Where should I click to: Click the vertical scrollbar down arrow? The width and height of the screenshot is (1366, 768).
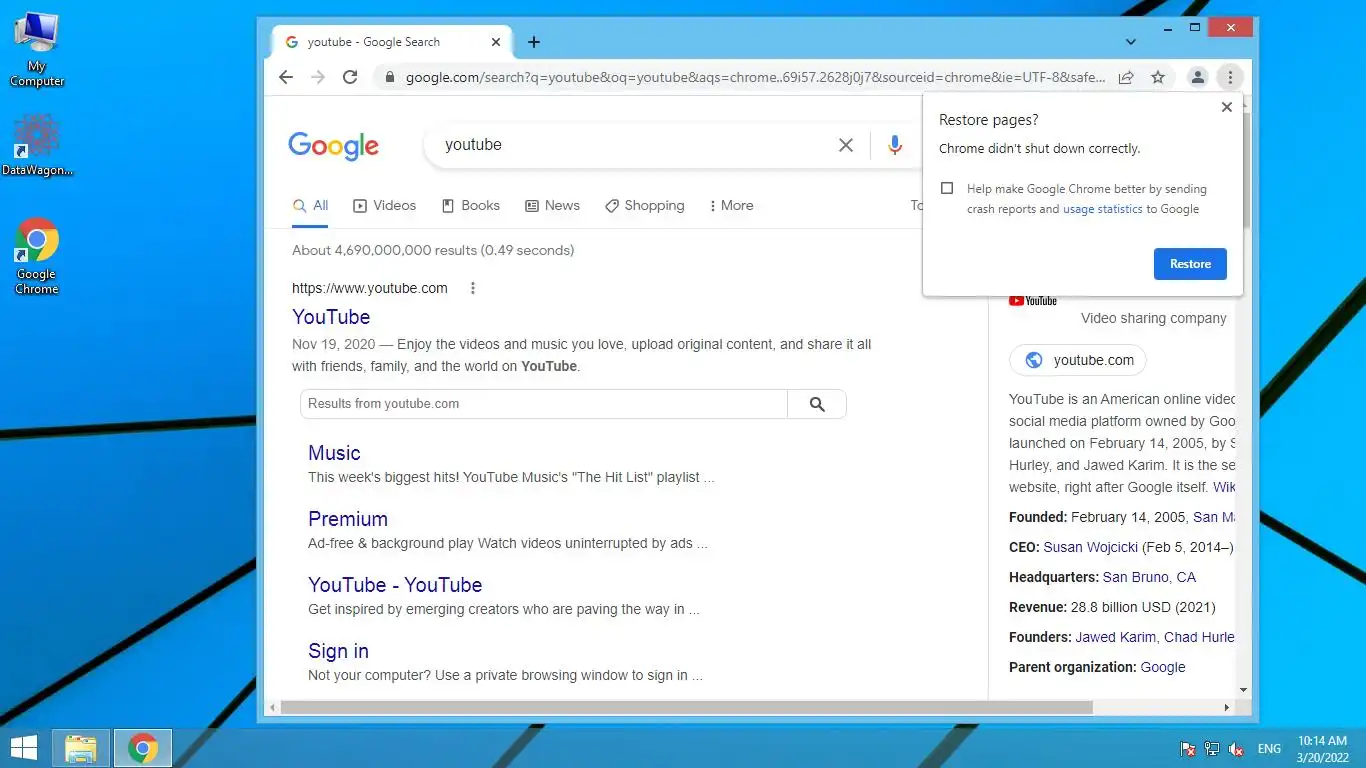[x=1243, y=690]
